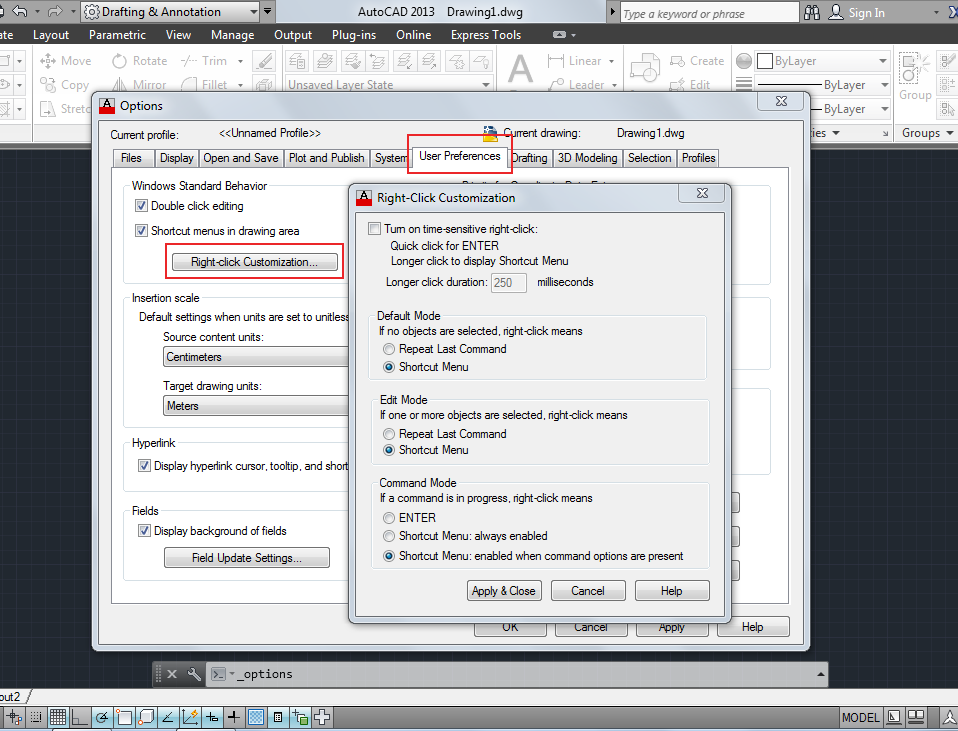Screen dimensions: 958x731
Task: Toggle Snap Mode dotted icon in status bar
Action: (36, 718)
